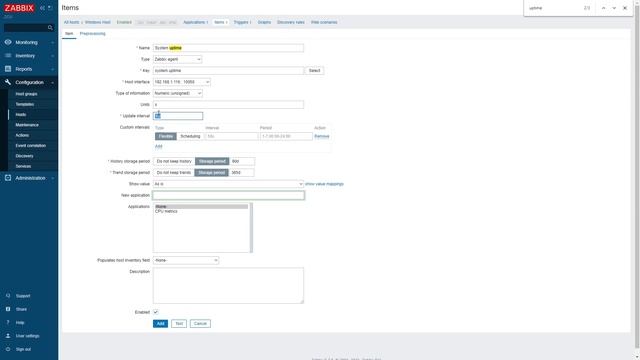Viewport: 640px width, 360px height.
Task: Click the Description text area
Action: (x=228, y=285)
